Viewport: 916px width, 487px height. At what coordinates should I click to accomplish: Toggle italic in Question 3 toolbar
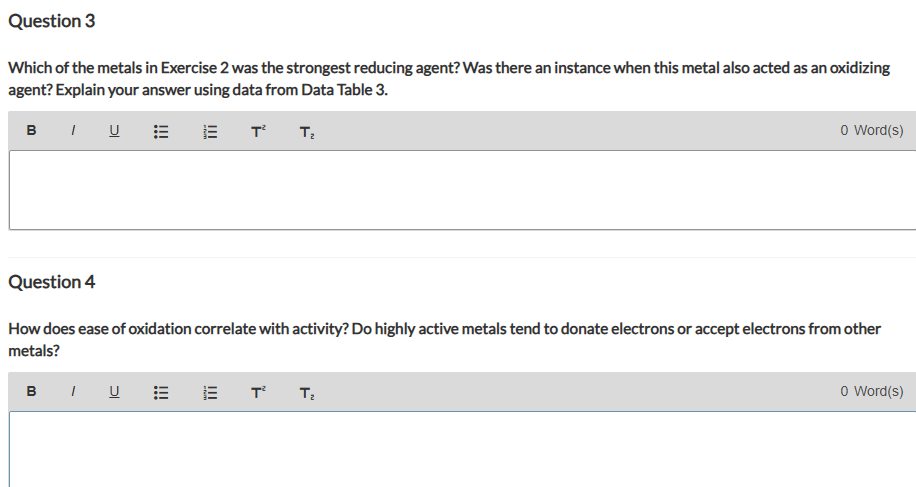tap(72, 130)
